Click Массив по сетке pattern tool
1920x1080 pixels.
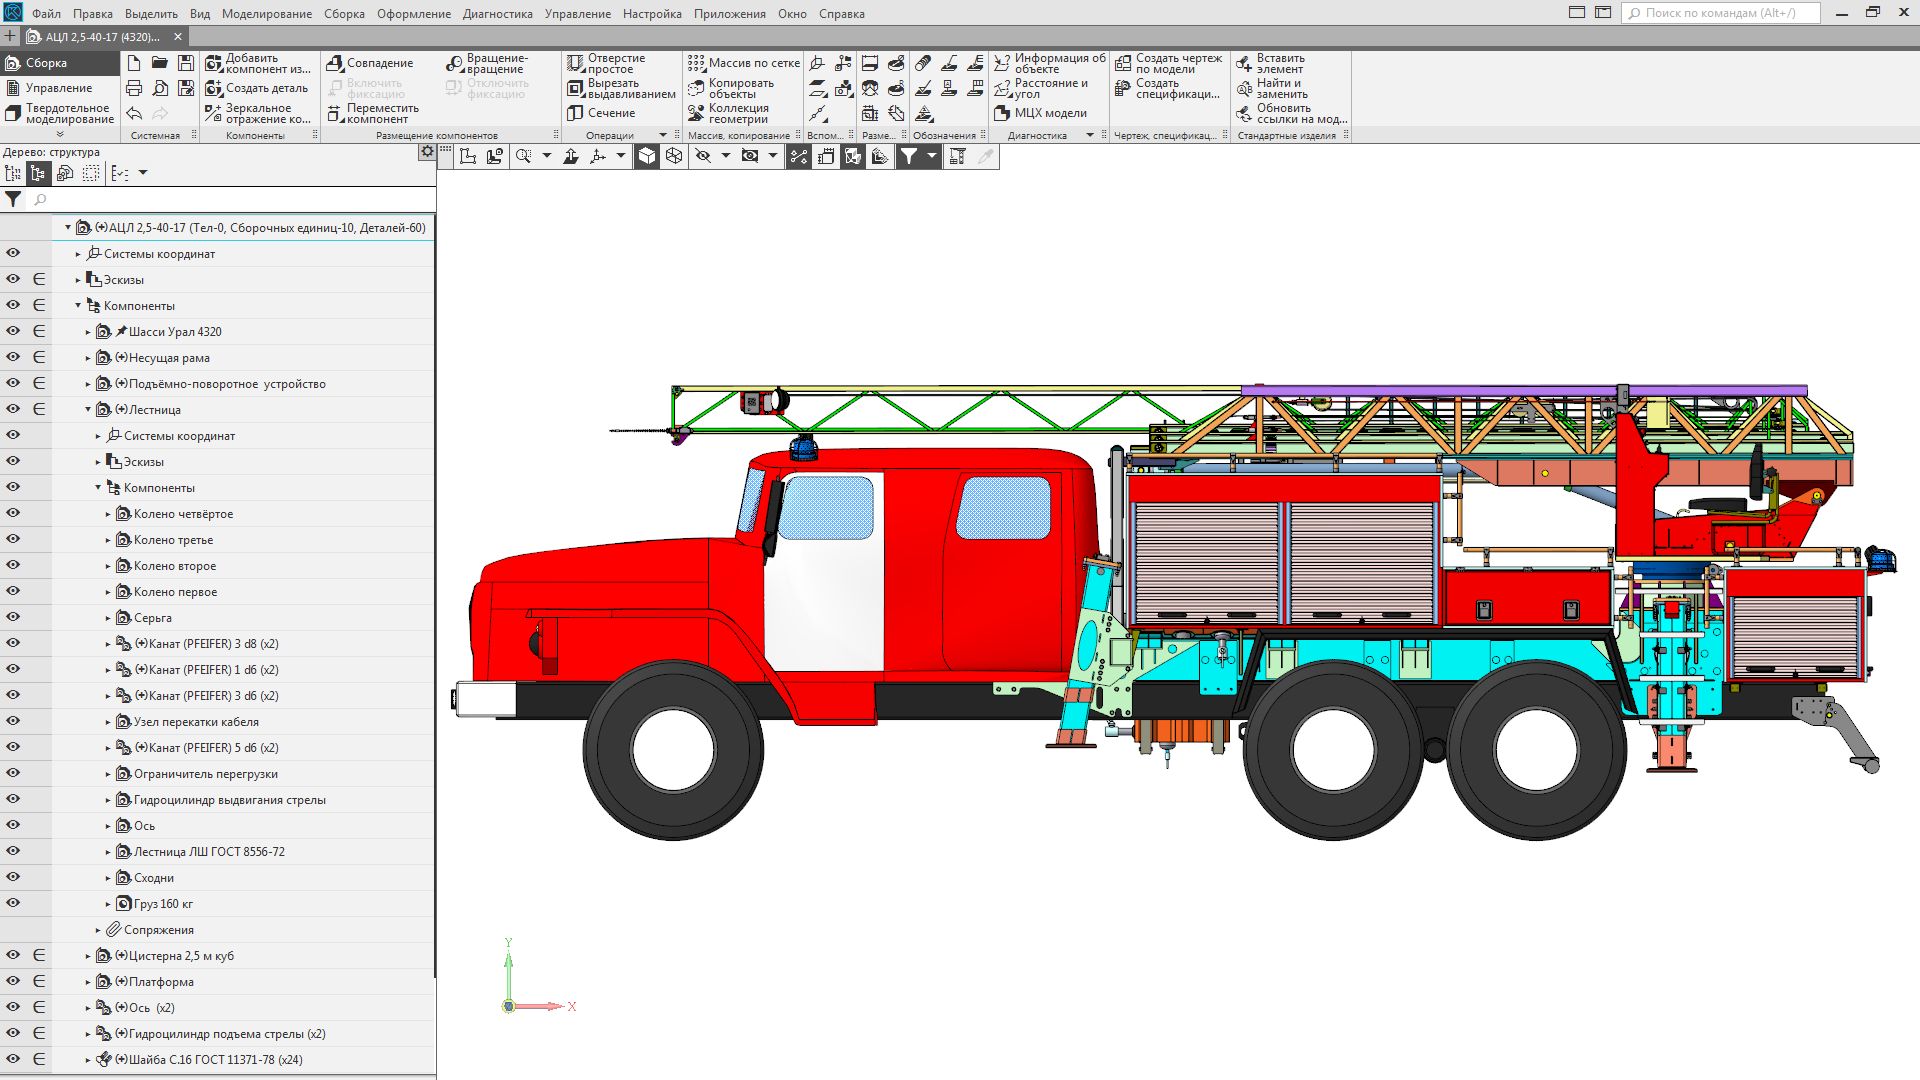click(743, 63)
